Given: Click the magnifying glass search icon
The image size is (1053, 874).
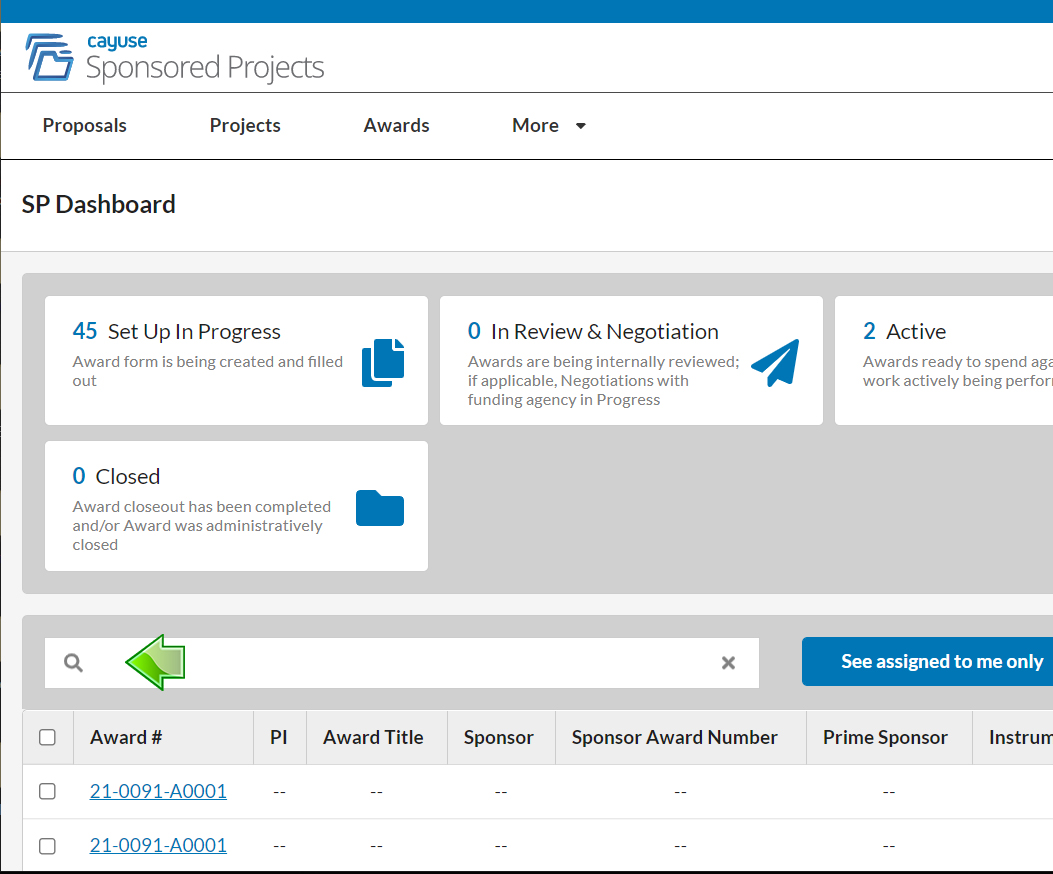Looking at the screenshot, I should 73,663.
